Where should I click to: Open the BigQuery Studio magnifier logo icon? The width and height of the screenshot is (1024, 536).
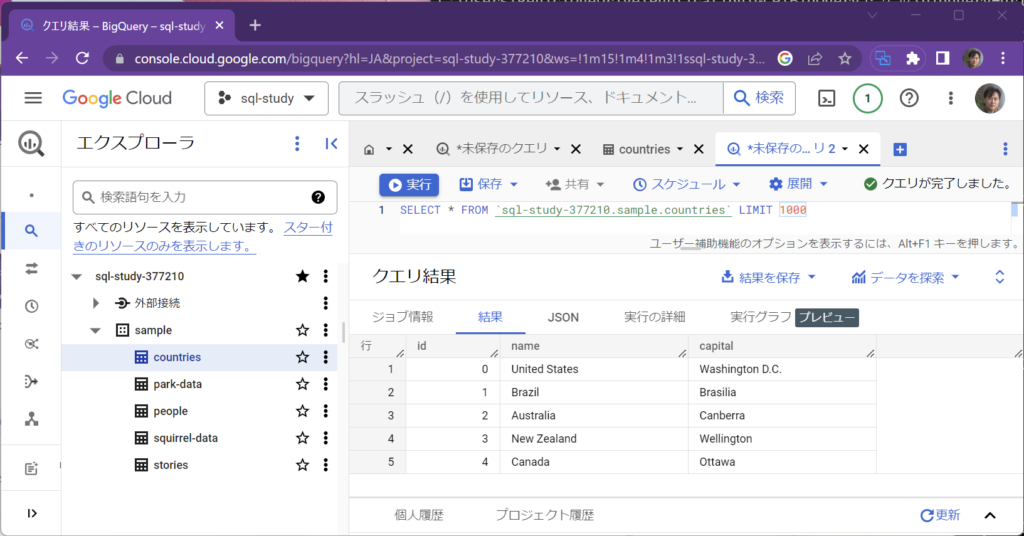point(31,144)
